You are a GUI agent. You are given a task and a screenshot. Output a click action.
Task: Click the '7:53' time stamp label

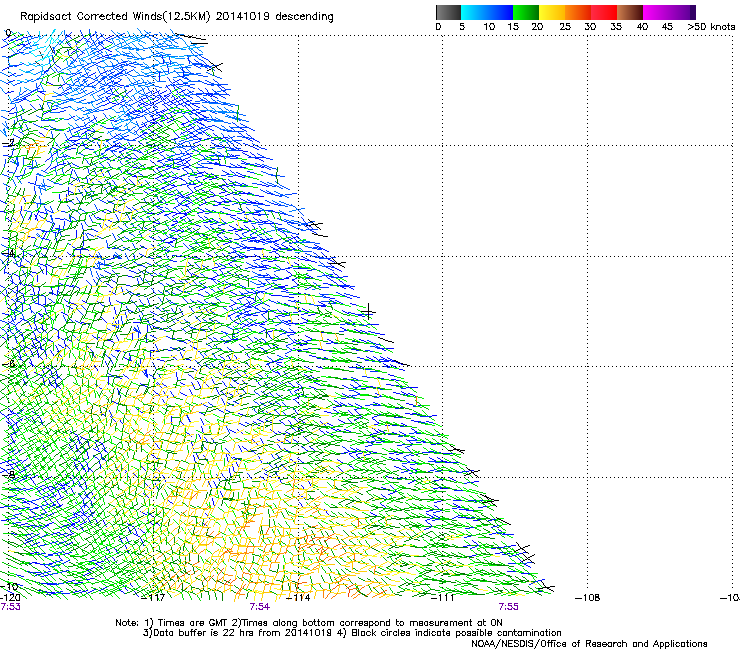(x=10, y=607)
